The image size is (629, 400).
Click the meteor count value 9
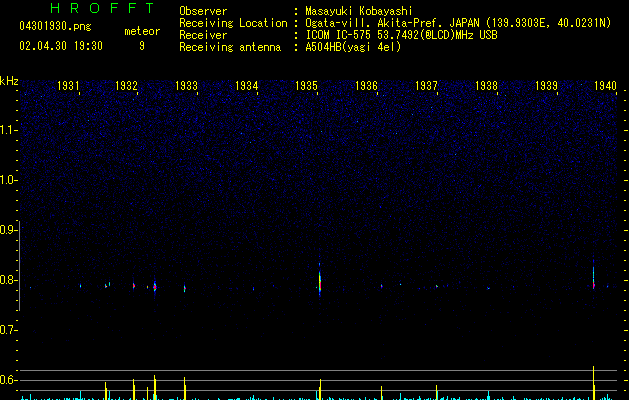click(x=142, y=46)
